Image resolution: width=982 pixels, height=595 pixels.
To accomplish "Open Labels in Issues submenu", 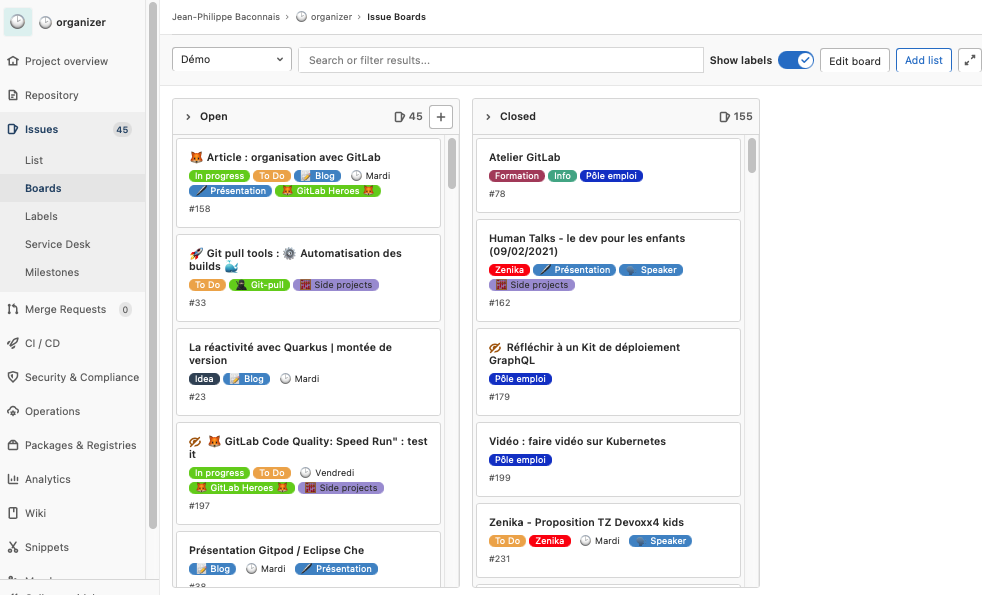I will [x=41, y=216].
